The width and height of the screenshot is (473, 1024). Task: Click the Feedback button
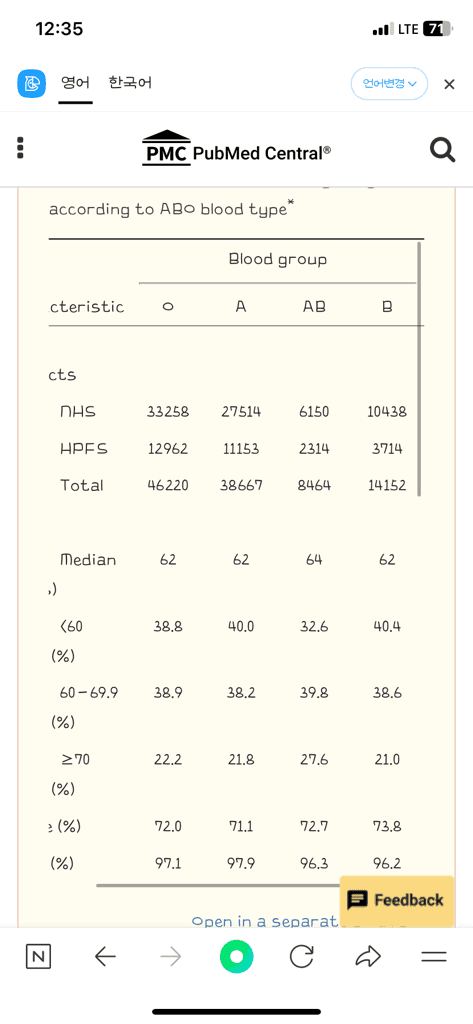[397, 900]
